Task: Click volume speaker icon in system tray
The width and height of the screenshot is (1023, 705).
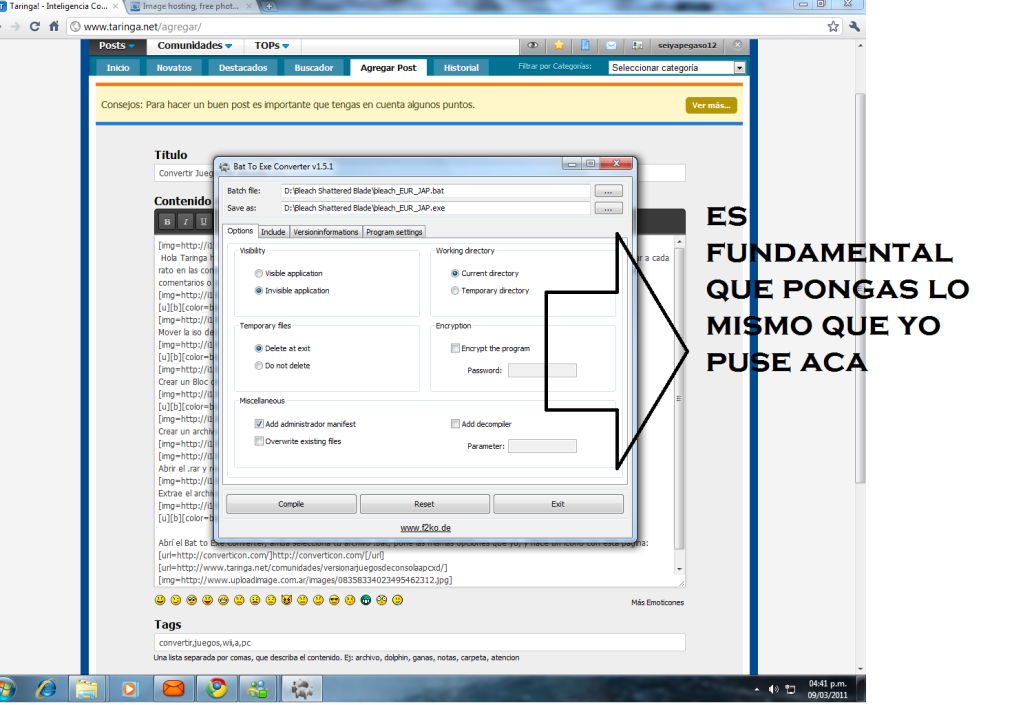Action: point(774,689)
